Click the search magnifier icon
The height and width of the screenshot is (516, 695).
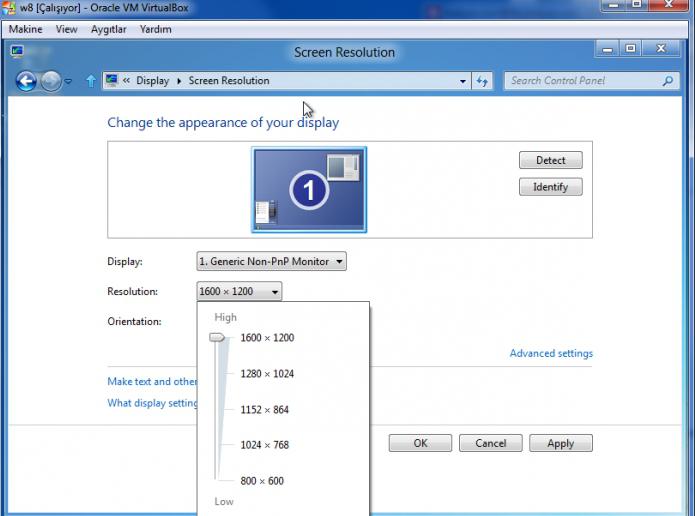coord(668,81)
